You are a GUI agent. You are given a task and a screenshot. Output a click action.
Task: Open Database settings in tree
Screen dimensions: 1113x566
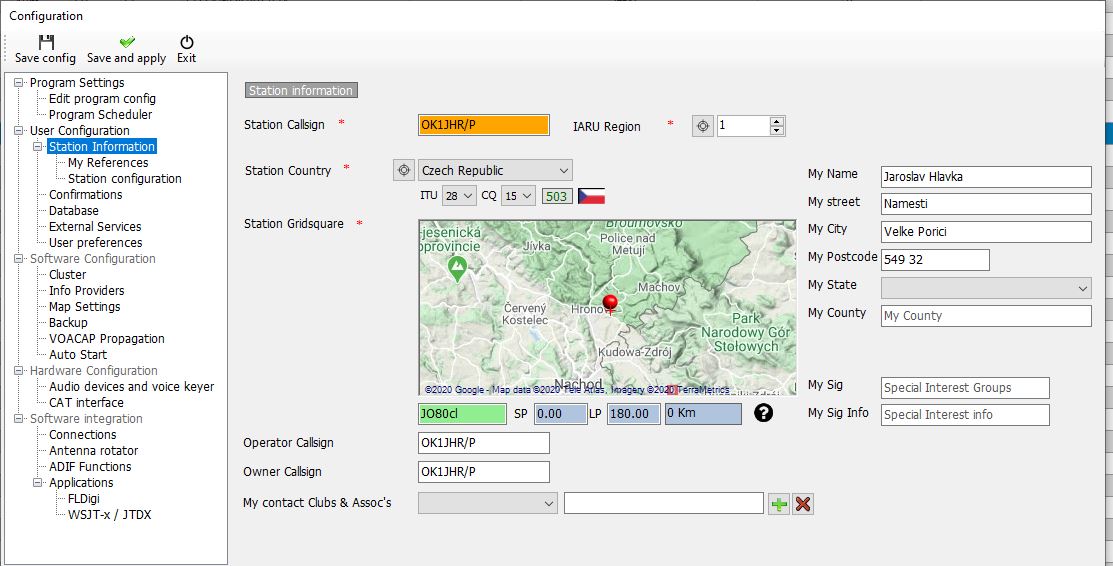[74, 210]
